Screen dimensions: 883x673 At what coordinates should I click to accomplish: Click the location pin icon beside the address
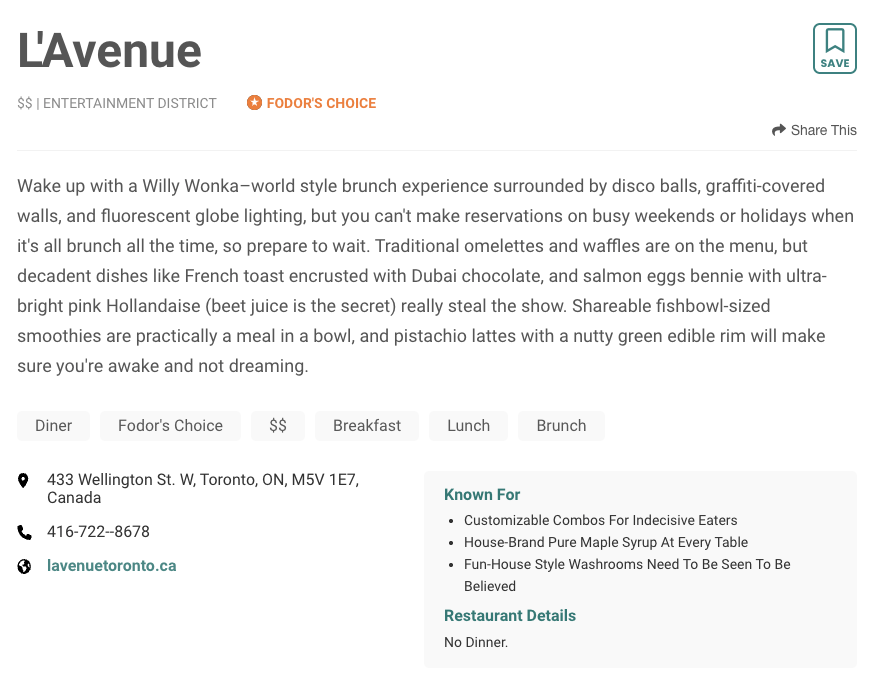point(24,481)
